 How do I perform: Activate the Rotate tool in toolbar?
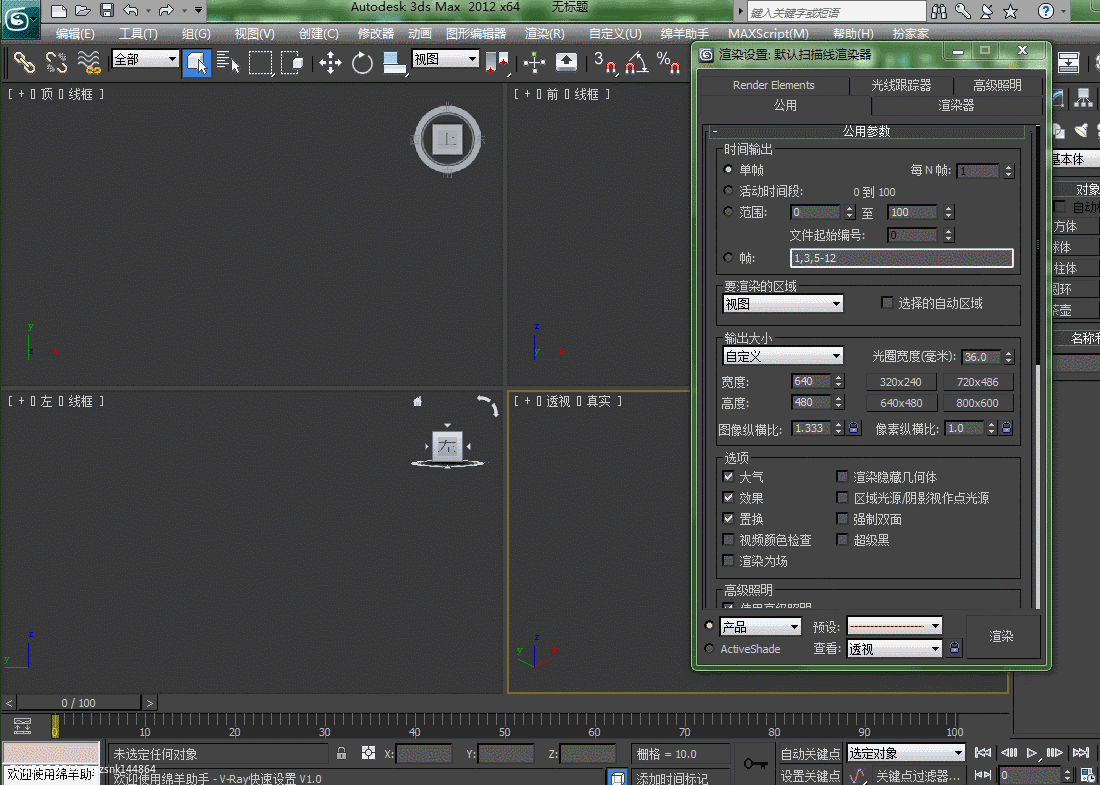click(362, 62)
